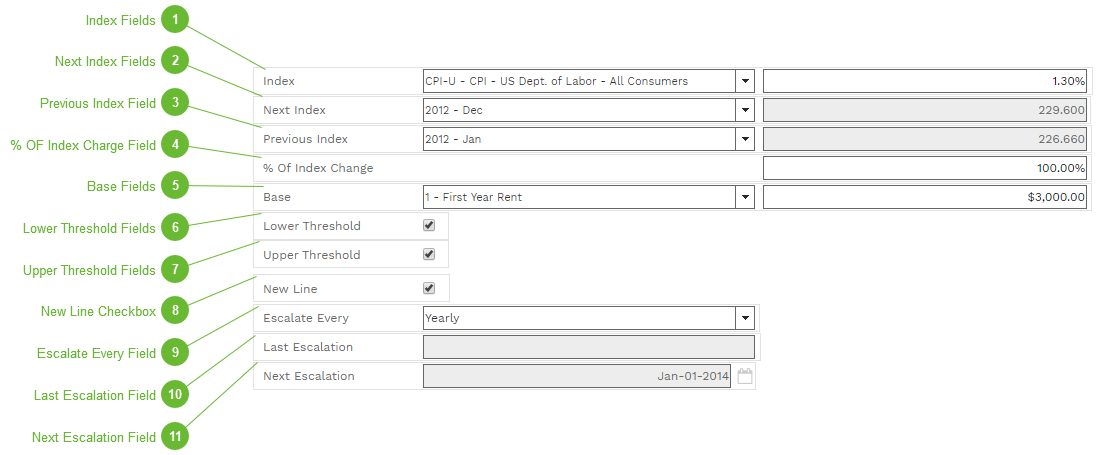1098x455 pixels.
Task: Click the calendar icon beside Next Escalation
Action: [744, 377]
